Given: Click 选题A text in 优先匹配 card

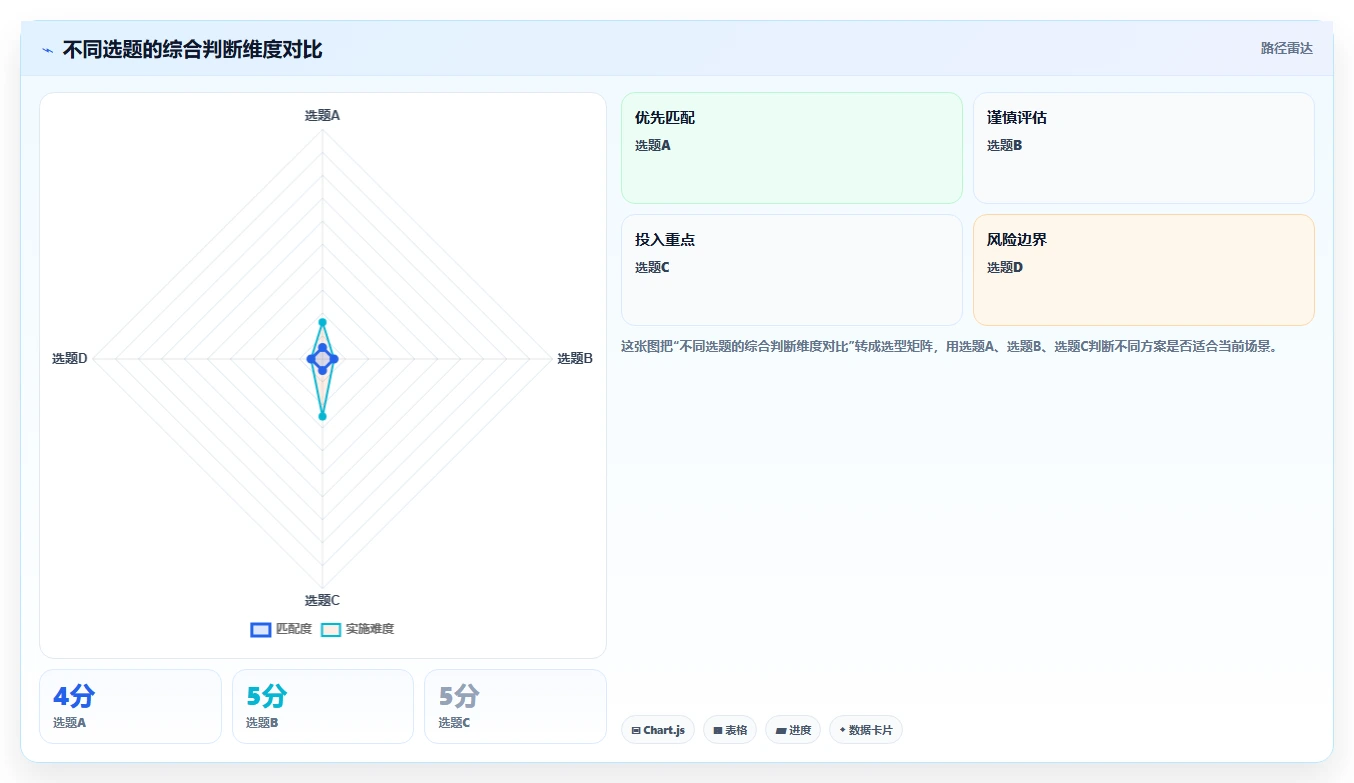Looking at the screenshot, I should click(x=653, y=145).
